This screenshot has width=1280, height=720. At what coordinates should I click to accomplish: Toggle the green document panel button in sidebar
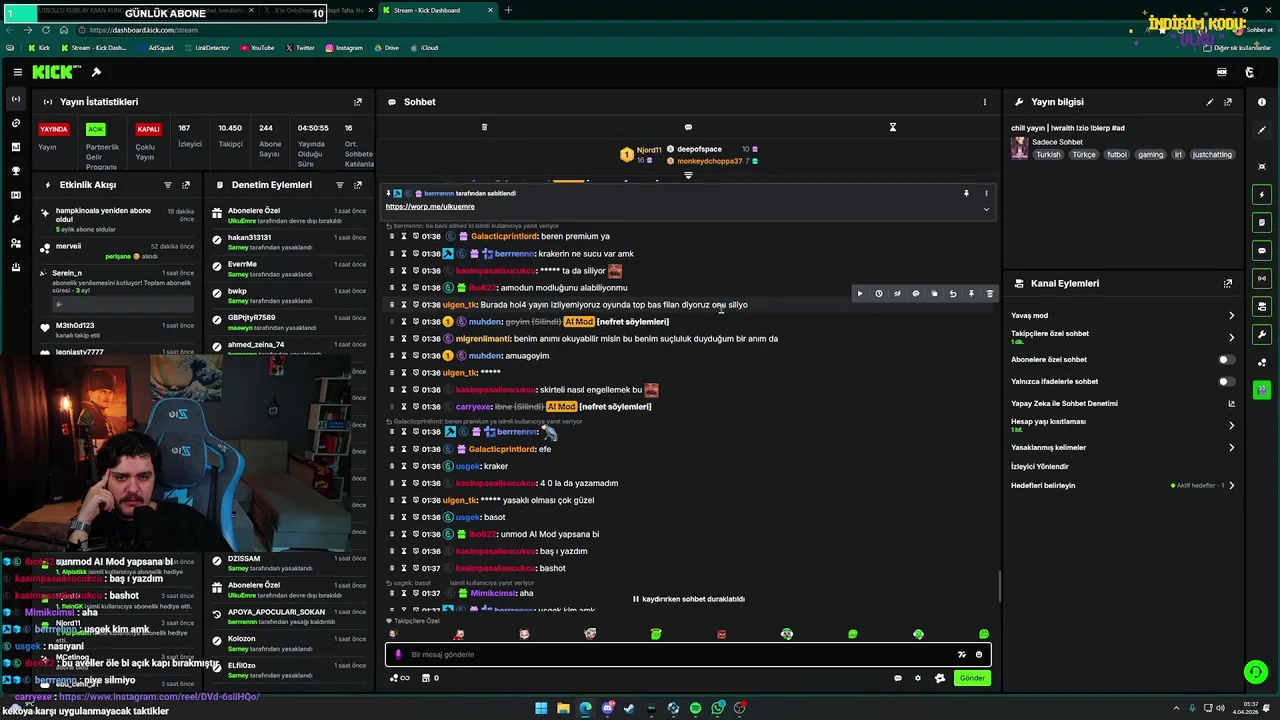[x=1262, y=223]
